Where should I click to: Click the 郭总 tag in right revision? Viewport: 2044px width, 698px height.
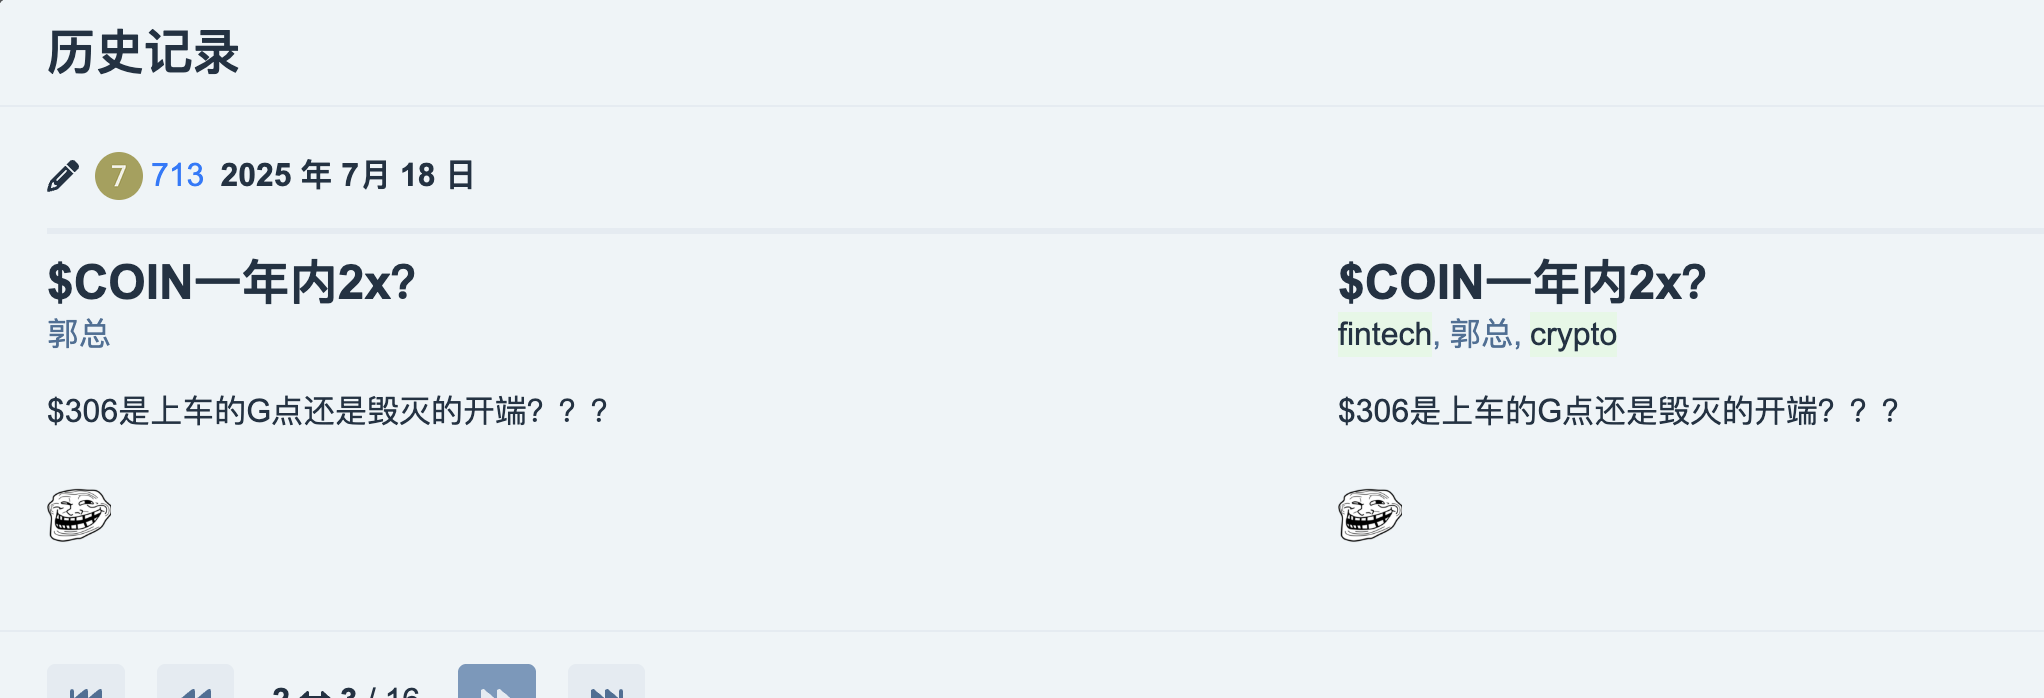[1480, 334]
